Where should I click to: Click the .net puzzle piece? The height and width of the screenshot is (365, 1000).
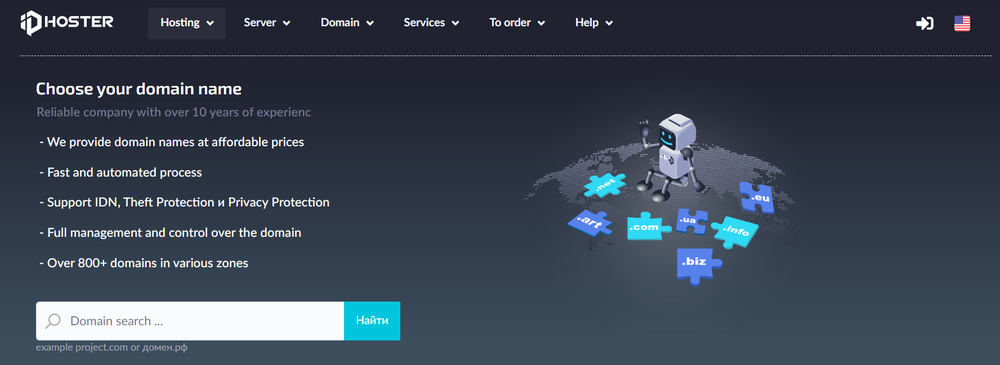(605, 184)
